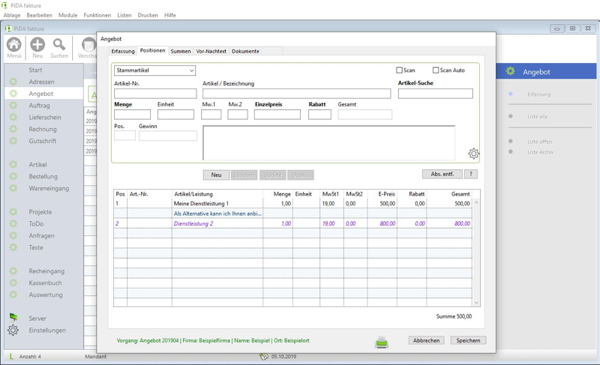The image size is (600, 365).
Task: Click the Neu position button
Action: pos(216,175)
